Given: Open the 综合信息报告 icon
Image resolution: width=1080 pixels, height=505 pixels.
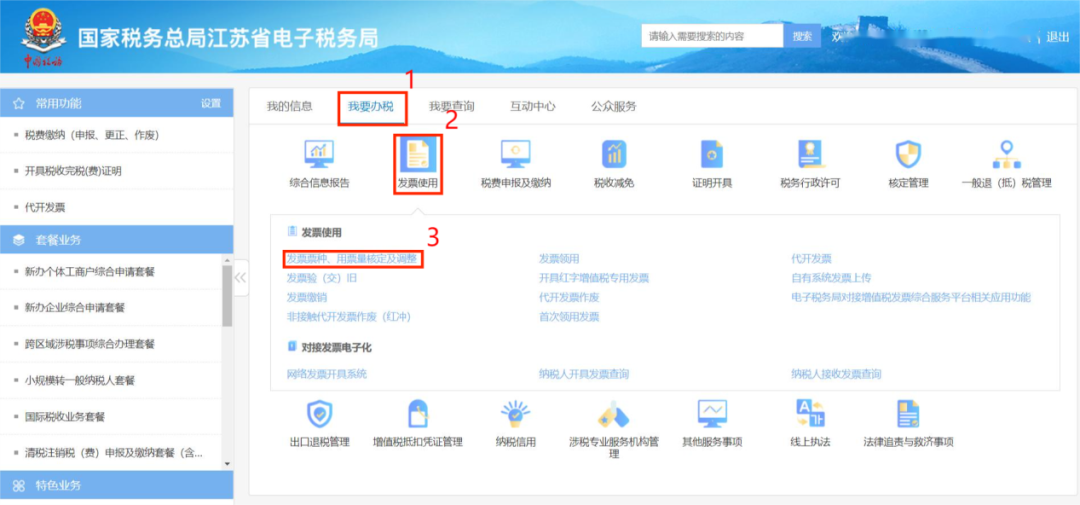Looking at the screenshot, I should (319, 154).
